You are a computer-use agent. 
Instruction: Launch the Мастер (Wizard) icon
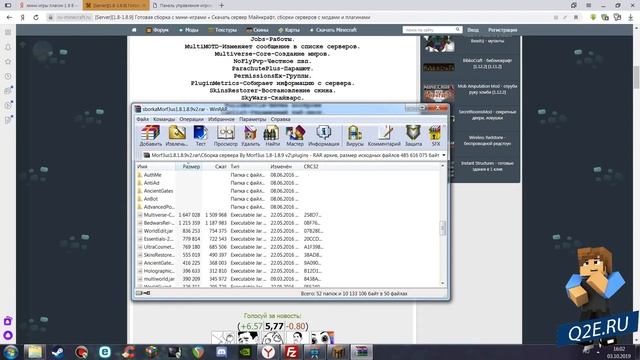(x=295, y=136)
